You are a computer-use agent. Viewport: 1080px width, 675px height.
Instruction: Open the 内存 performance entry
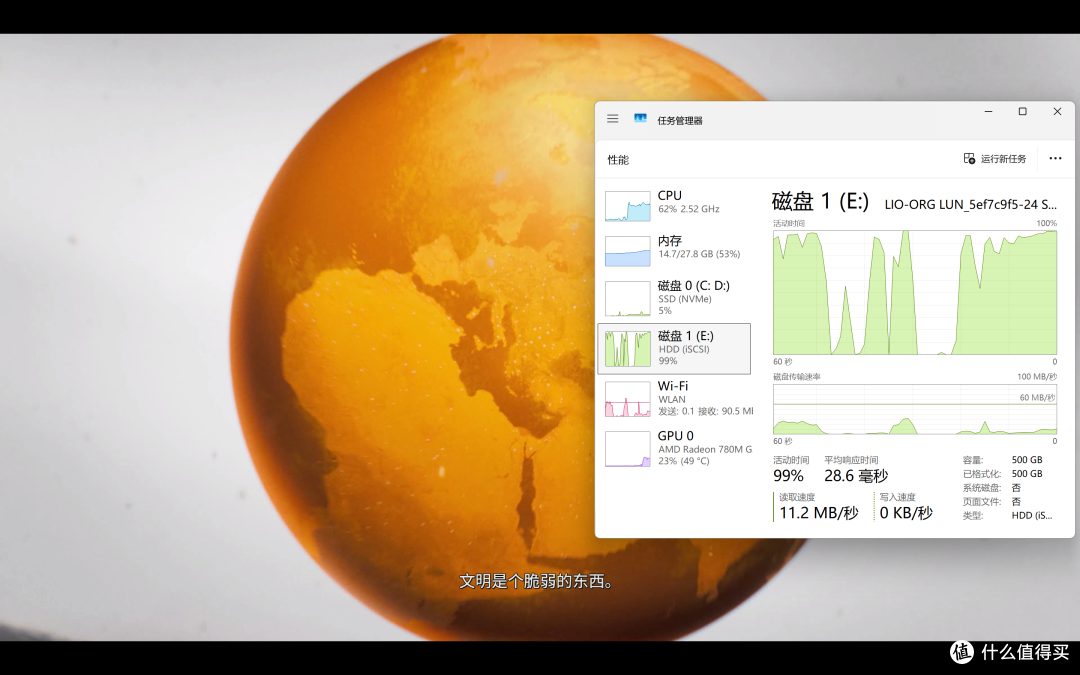point(674,251)
